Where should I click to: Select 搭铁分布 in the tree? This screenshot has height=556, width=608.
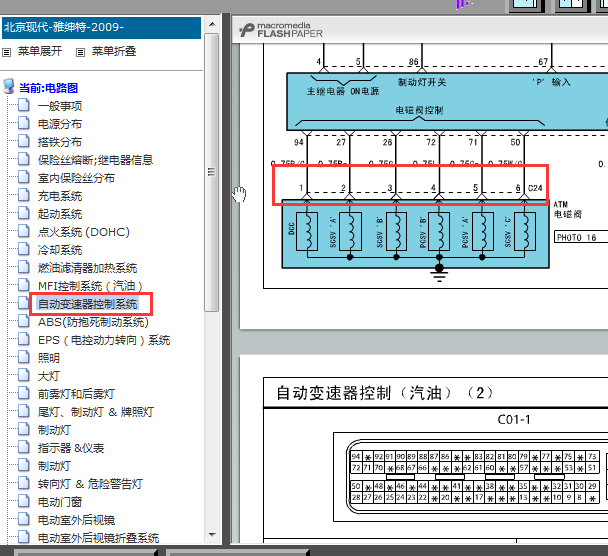(60, 142)
